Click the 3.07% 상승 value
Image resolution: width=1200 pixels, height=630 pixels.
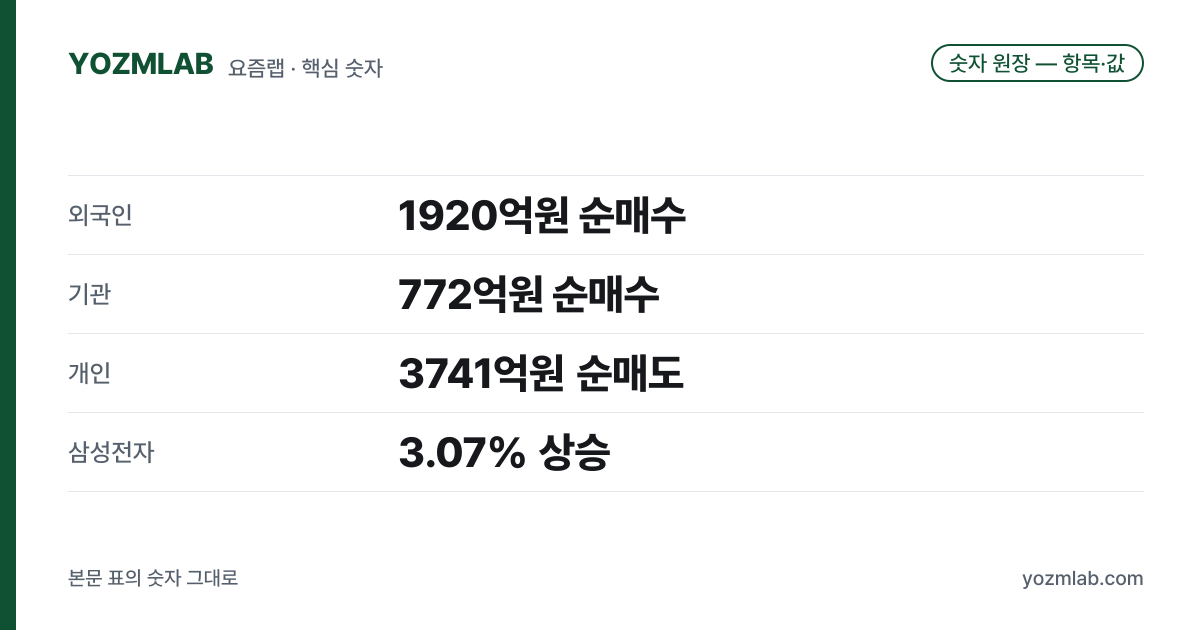click(x=504, y=452)
